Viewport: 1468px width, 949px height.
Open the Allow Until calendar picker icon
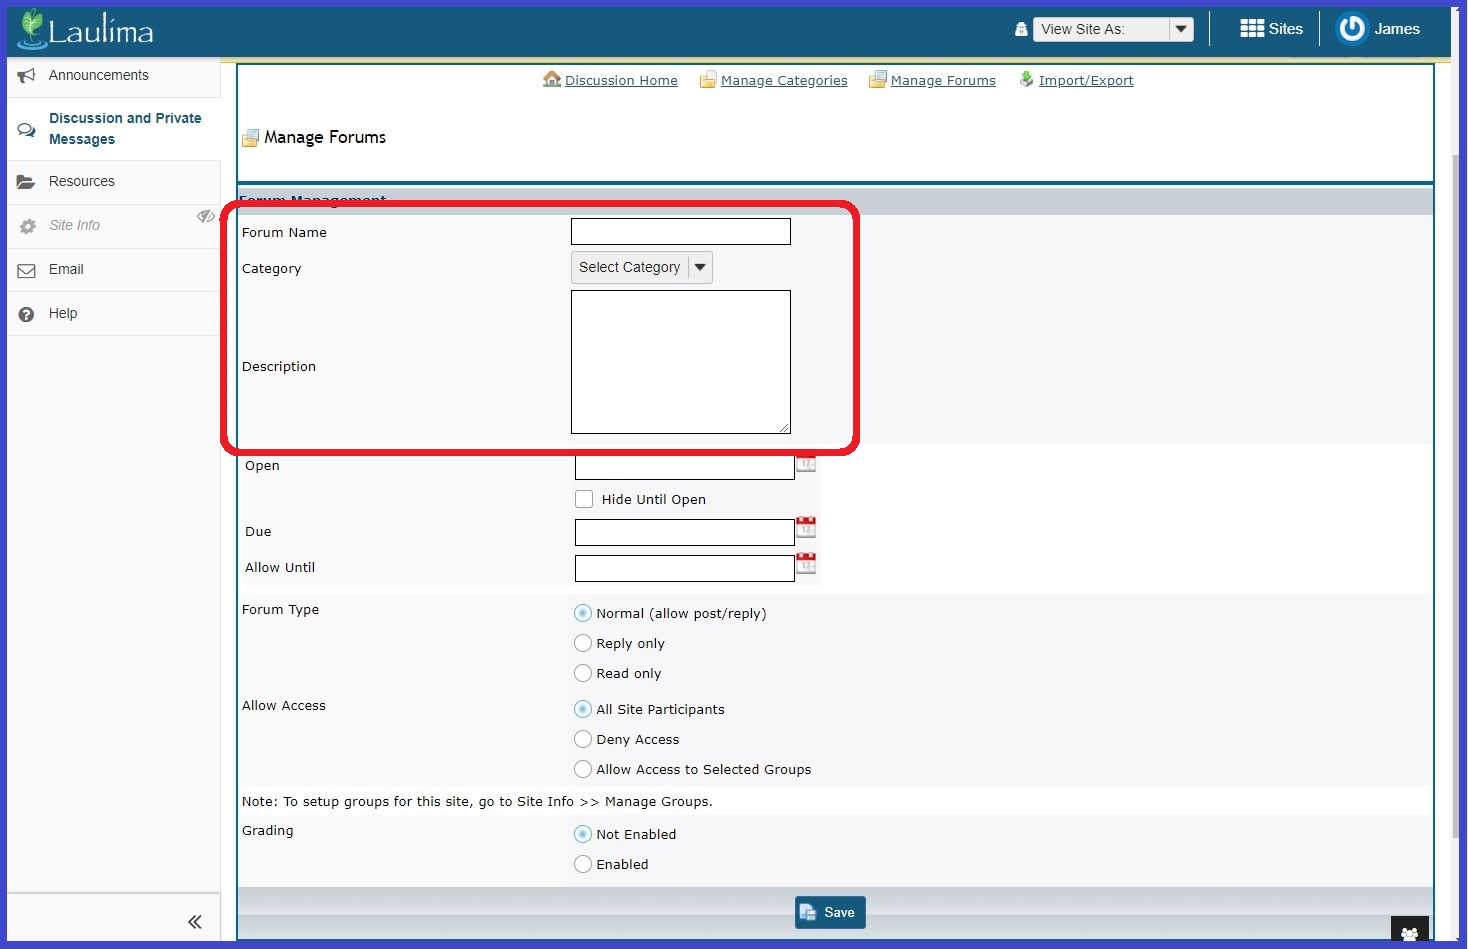tap(806, 563)
